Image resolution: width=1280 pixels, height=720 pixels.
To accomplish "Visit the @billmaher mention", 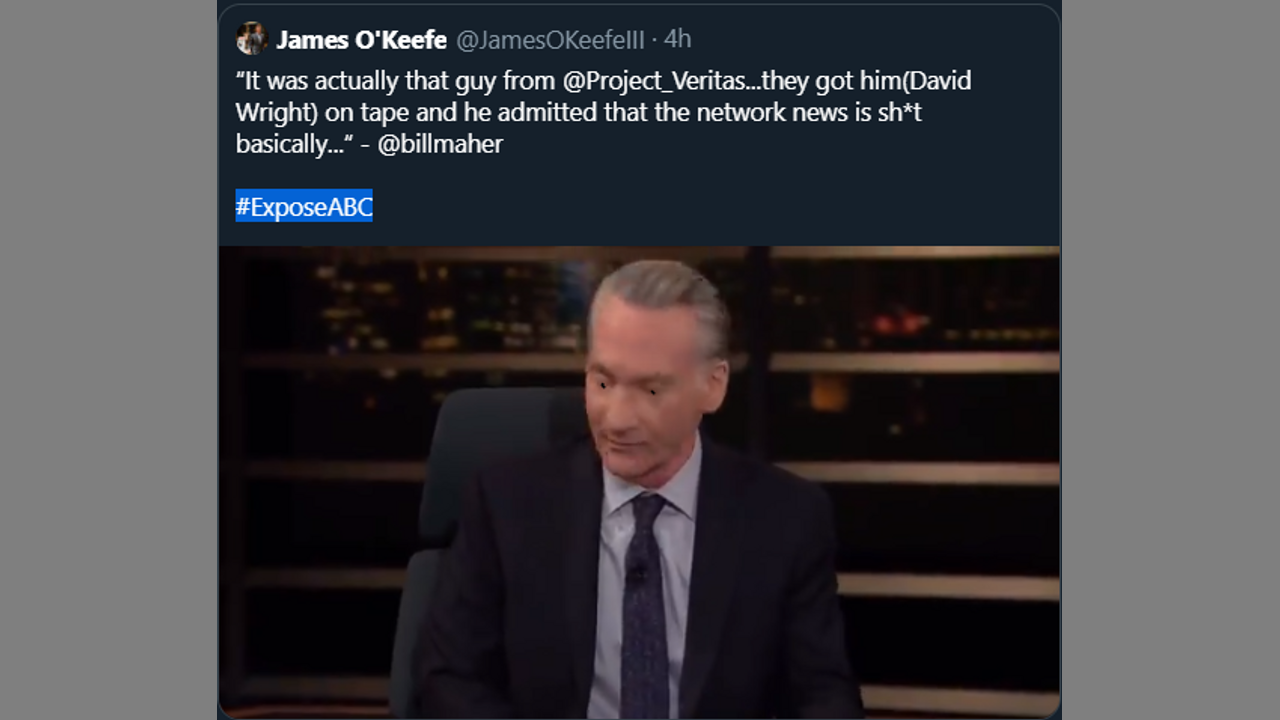I will pos(440,144).
